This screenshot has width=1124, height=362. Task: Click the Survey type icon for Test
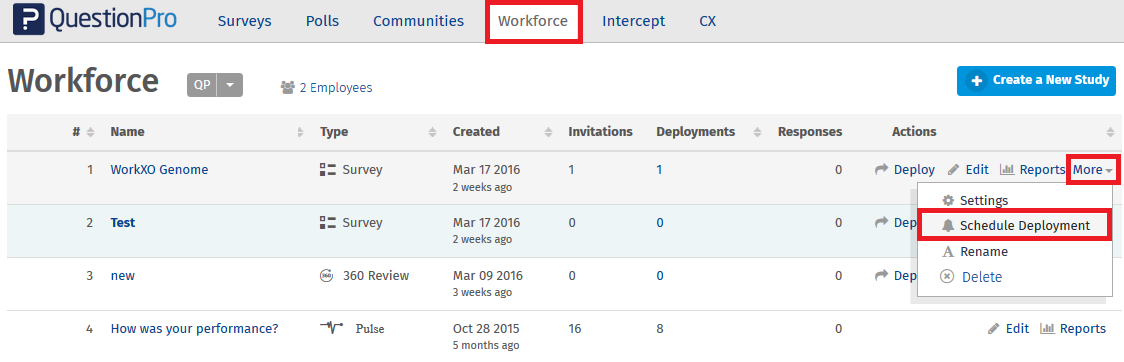coord(328,223)
